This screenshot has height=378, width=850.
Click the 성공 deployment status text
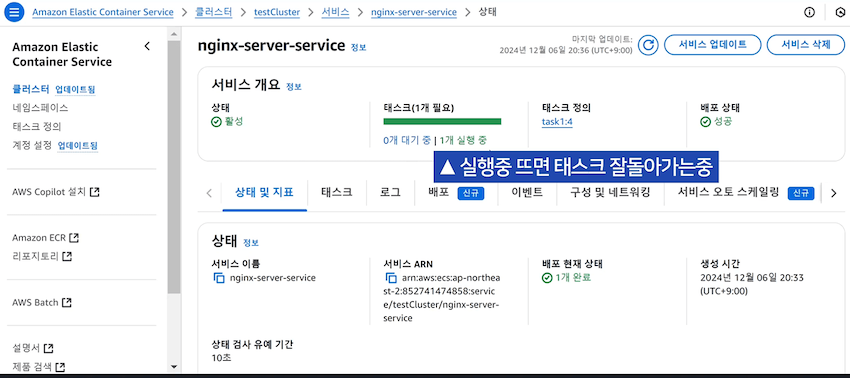pos(723,121)
